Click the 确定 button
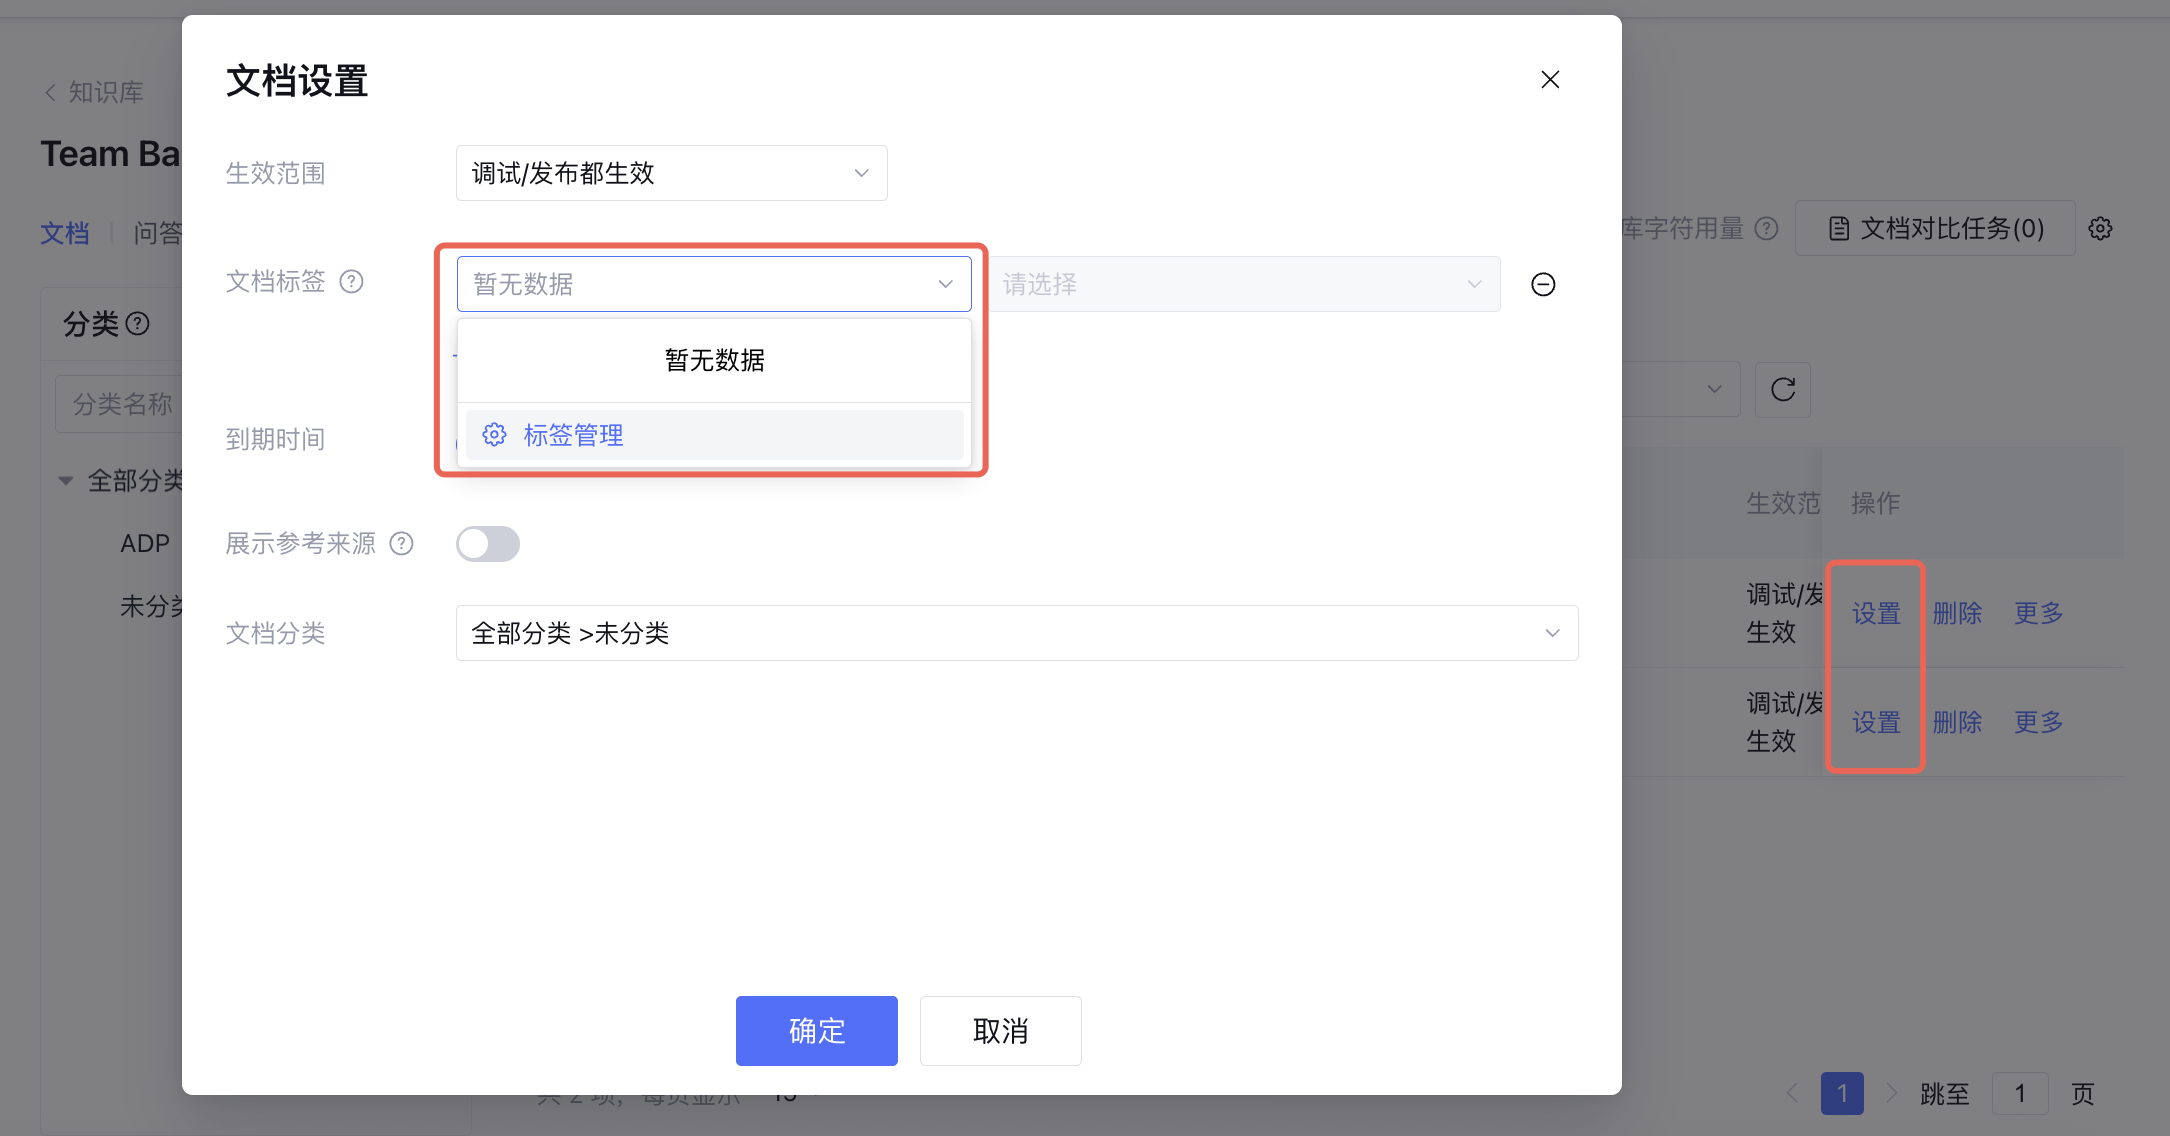The image size is (2170, 1136). click(x=816, y=1031)
